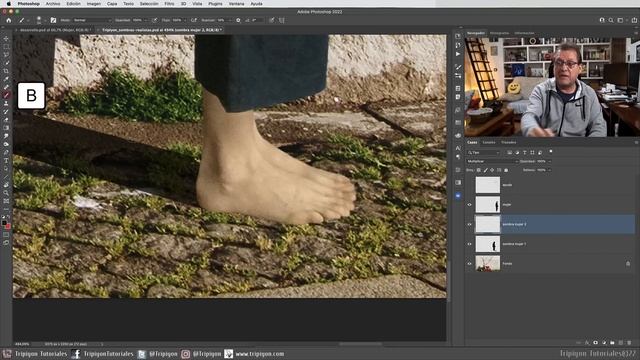640x360 pixels.
Task: Select the Fondo layer thumbnail
Action: (x=488, y=264)
